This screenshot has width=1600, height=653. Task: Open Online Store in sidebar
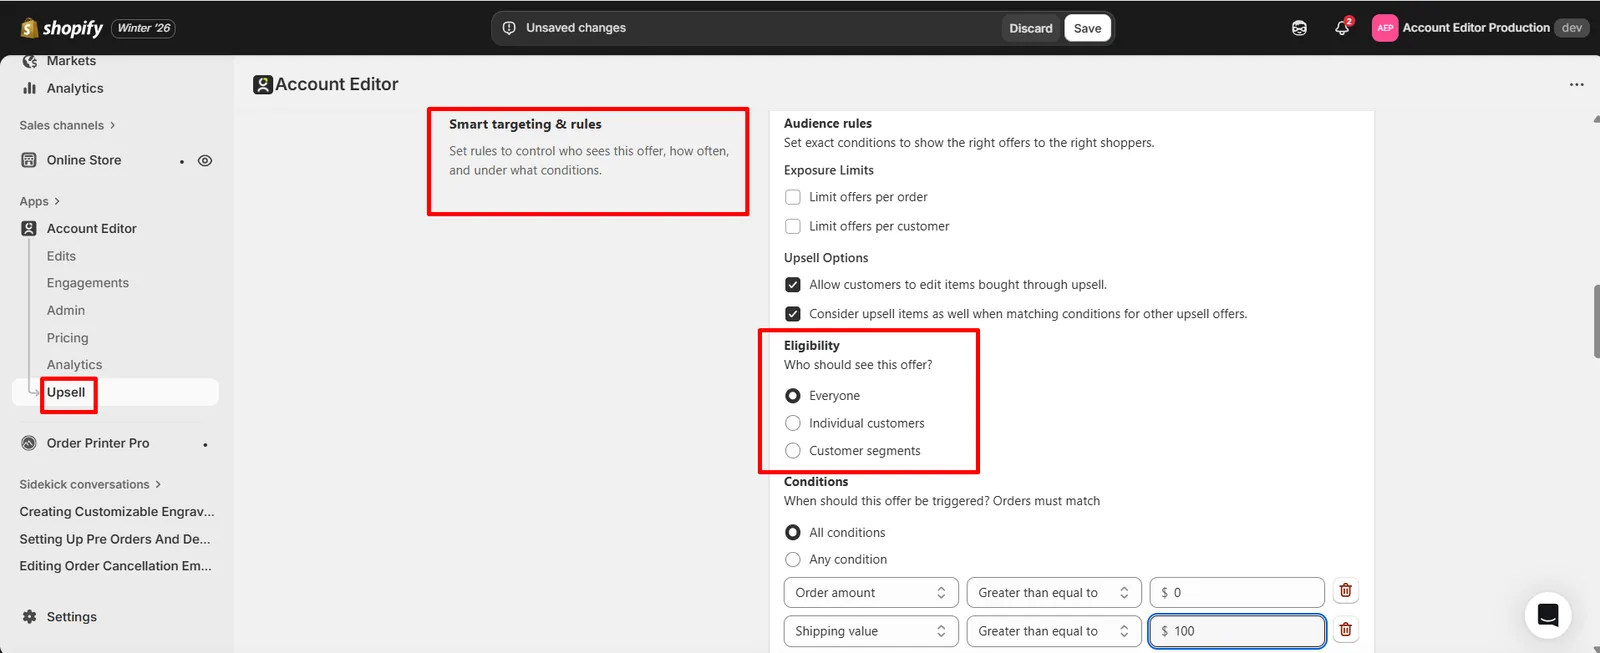pyautogui.click(x=84, y=160)
